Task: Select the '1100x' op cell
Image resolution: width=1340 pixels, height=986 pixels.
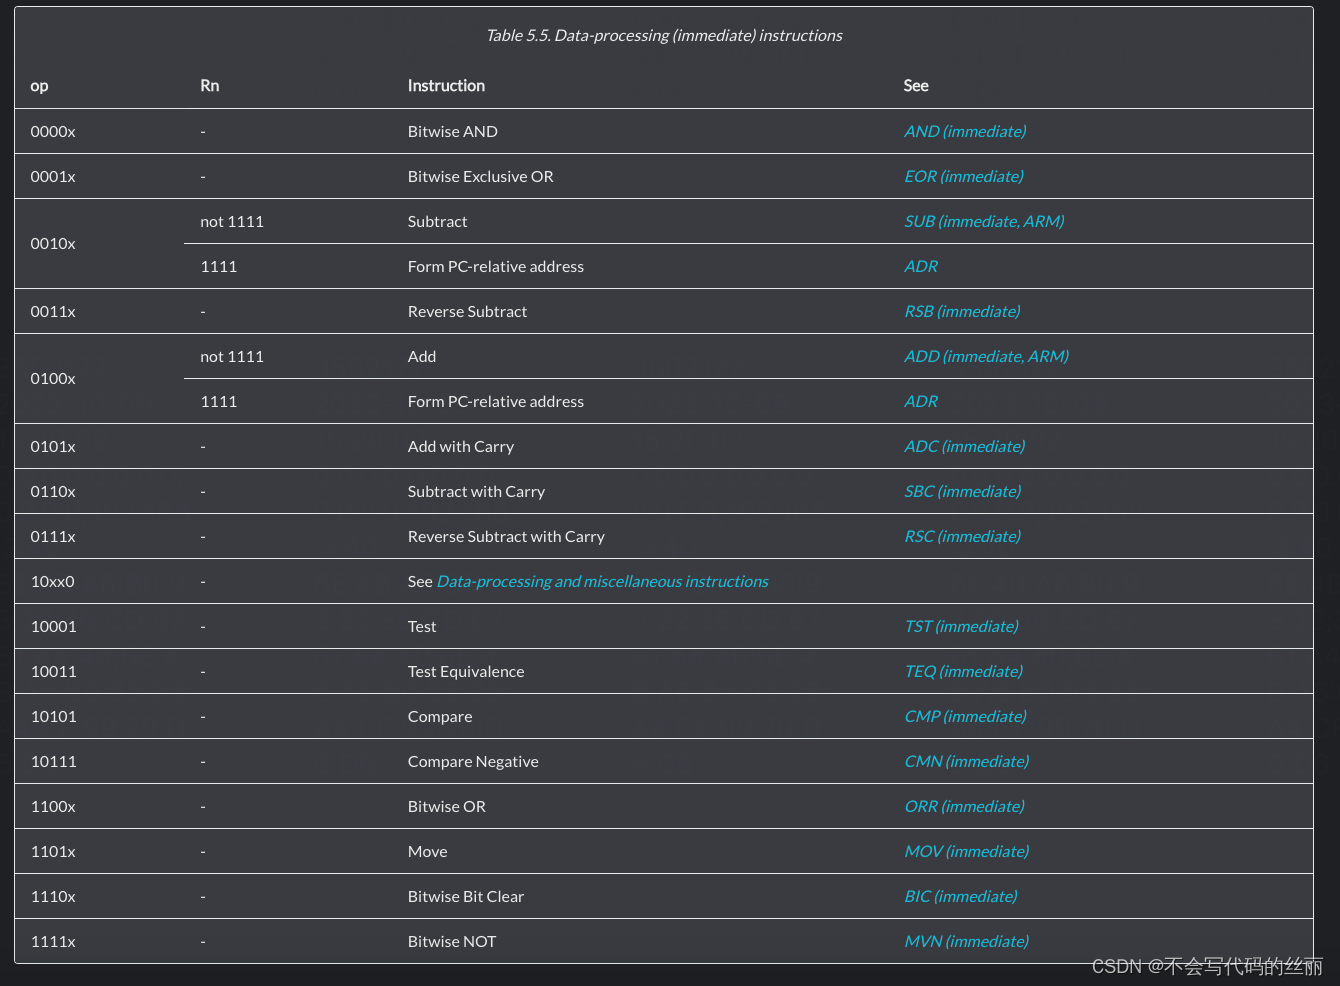Action: click(53, 806)
